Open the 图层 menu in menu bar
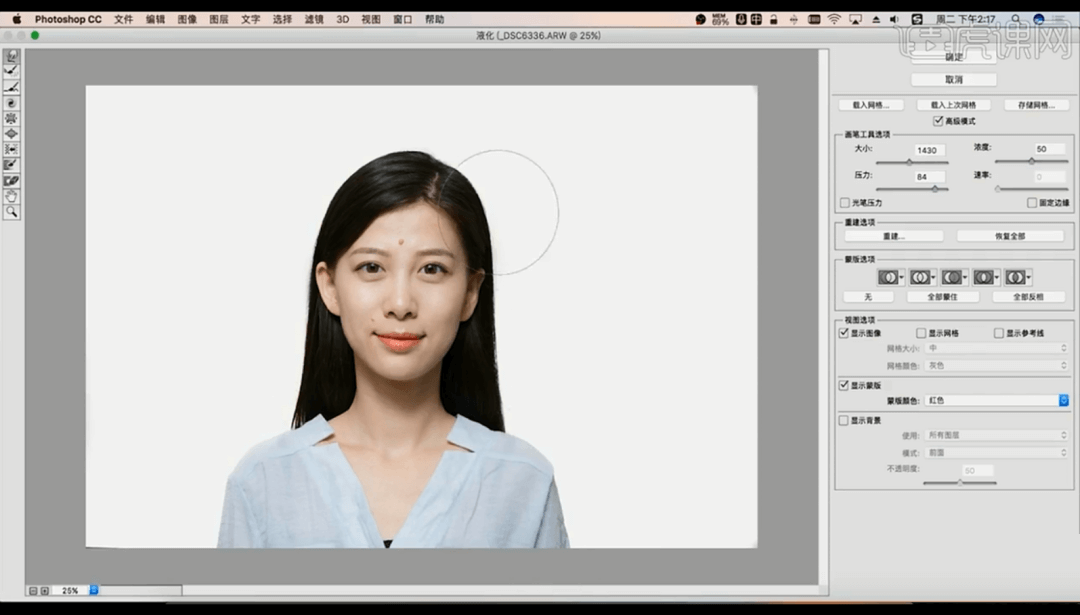 click(x=219, y=19)
